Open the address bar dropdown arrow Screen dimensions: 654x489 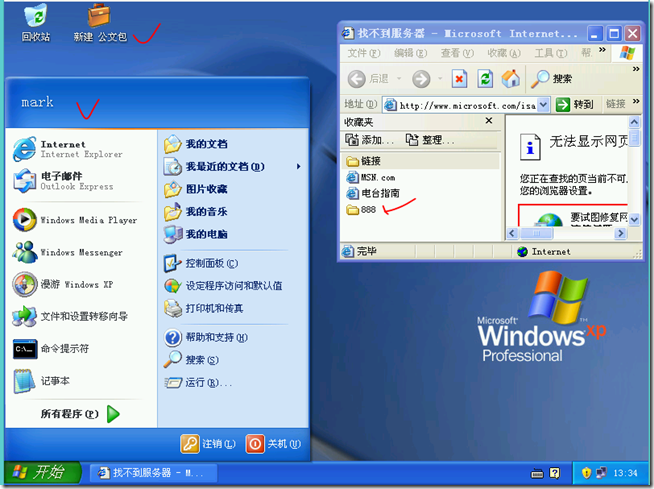point(543,104)
